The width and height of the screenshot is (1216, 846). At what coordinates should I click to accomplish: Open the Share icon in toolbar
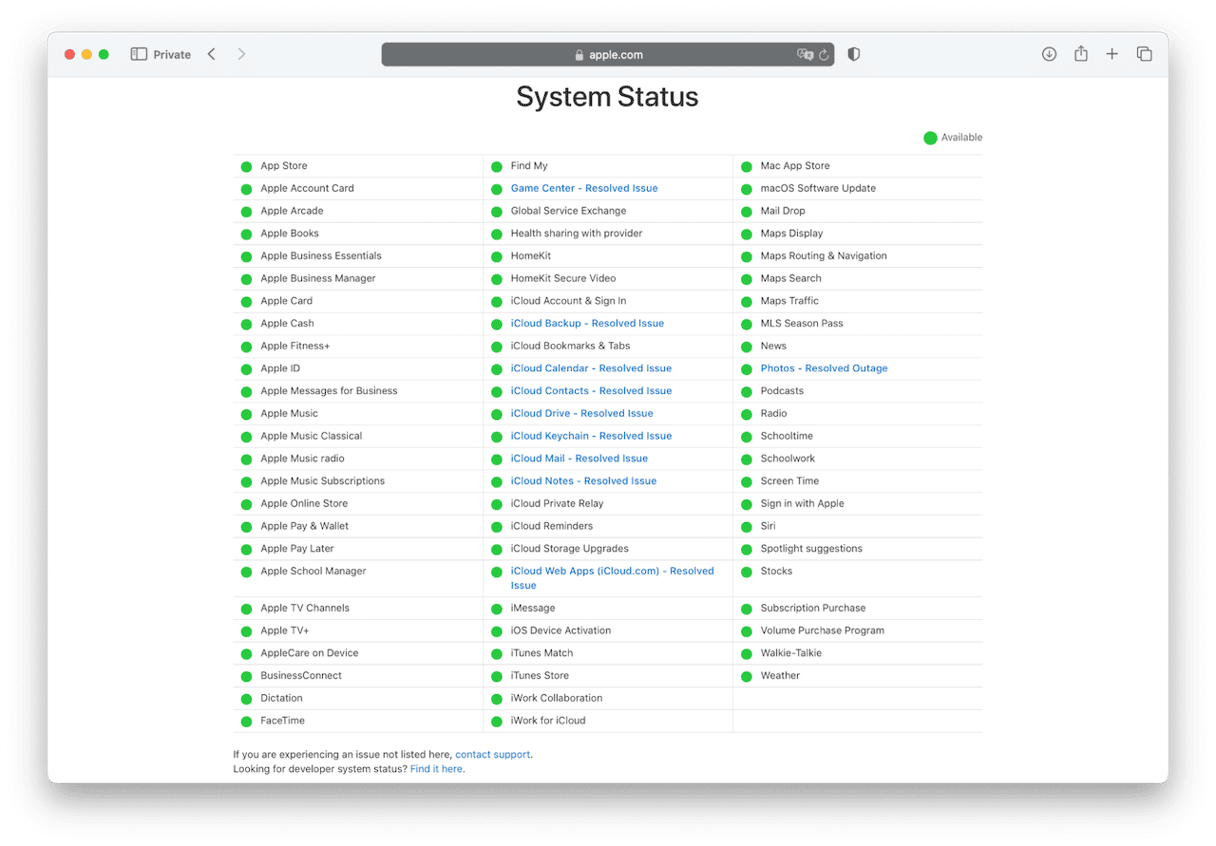1081,54
